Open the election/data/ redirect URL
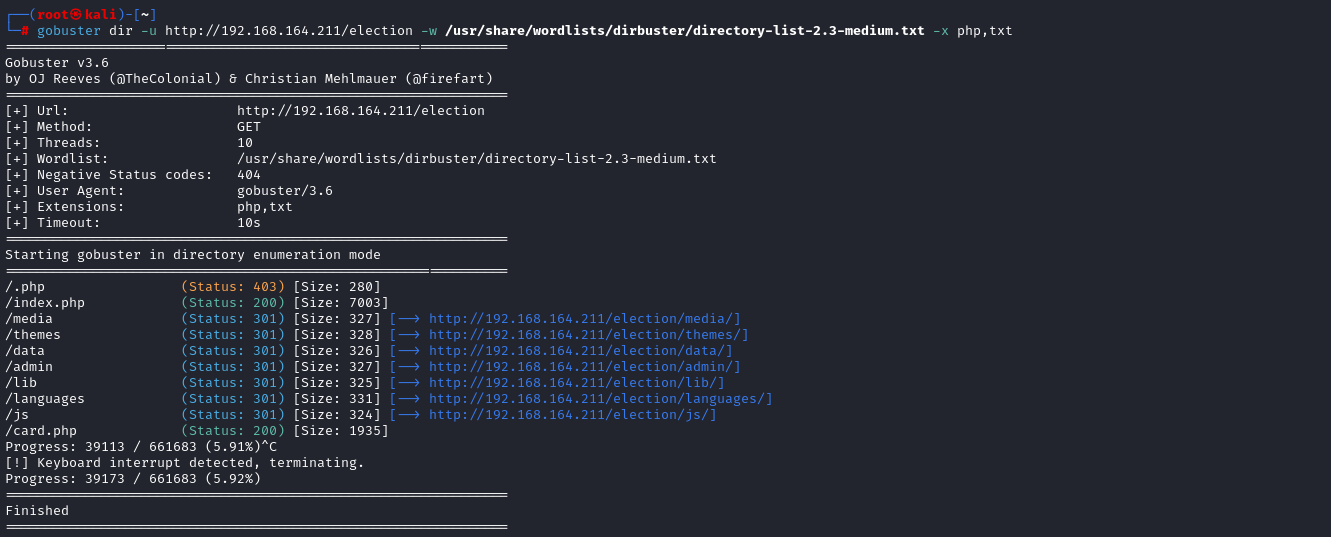Image resolution: width=1331 pixels, height=537 pixels. pos(580,351)
